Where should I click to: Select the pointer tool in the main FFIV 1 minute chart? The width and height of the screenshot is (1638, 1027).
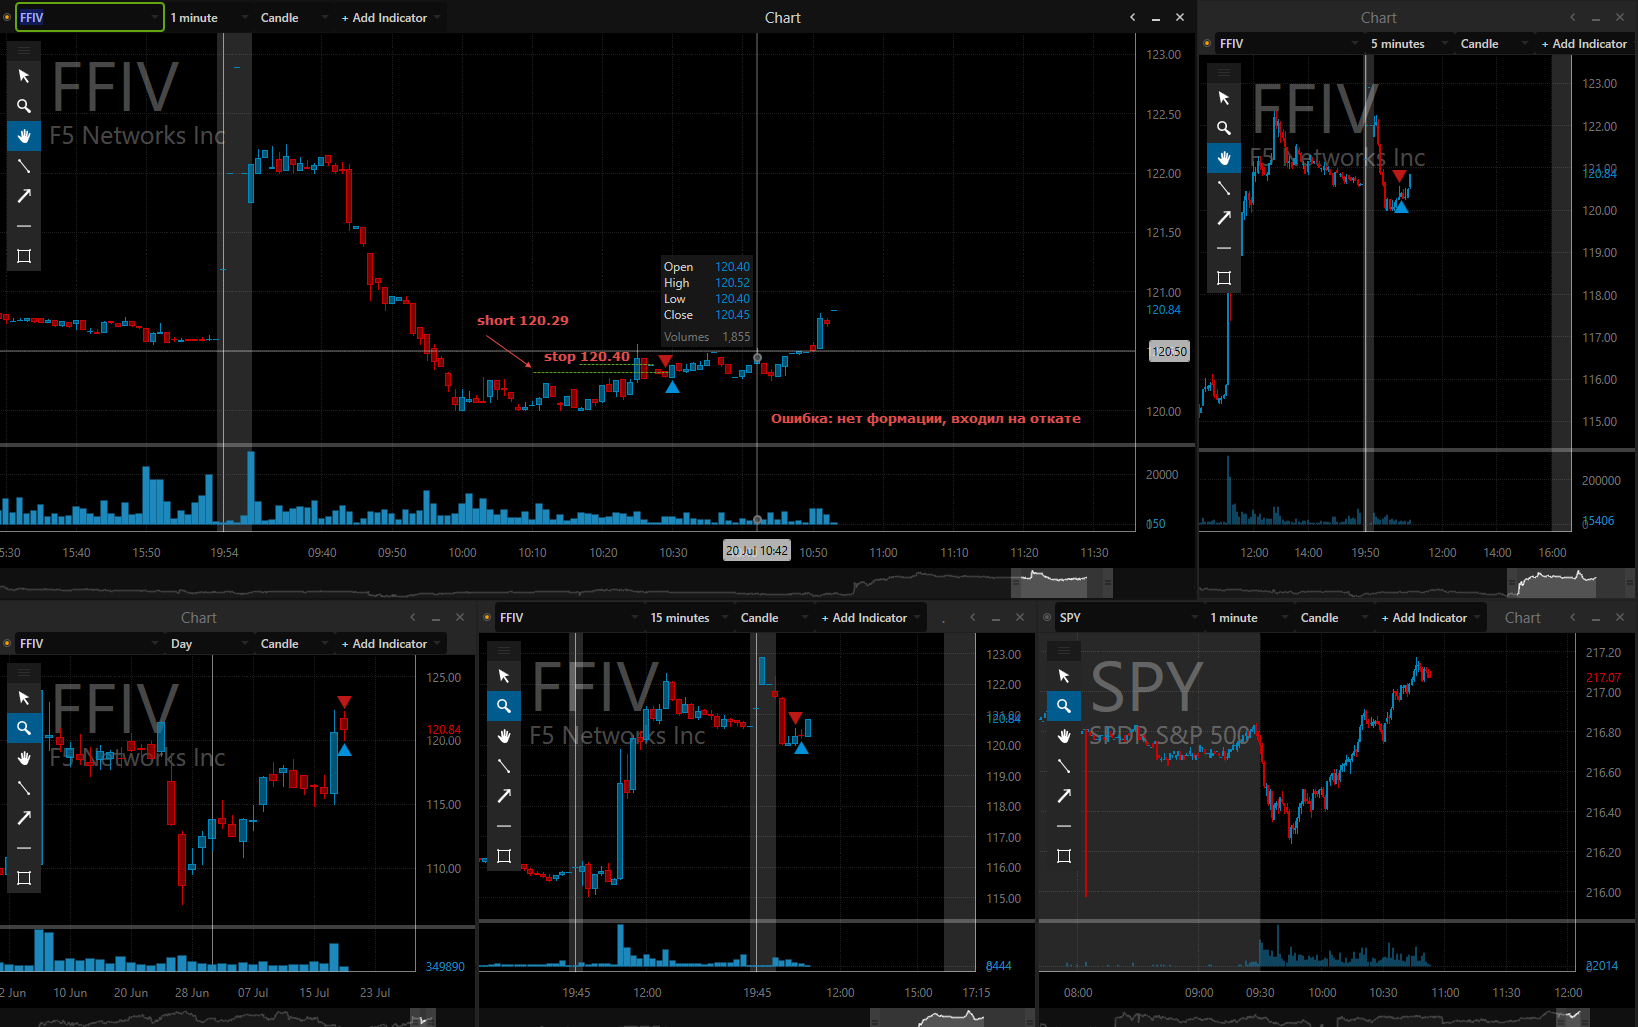pos(24,76)
